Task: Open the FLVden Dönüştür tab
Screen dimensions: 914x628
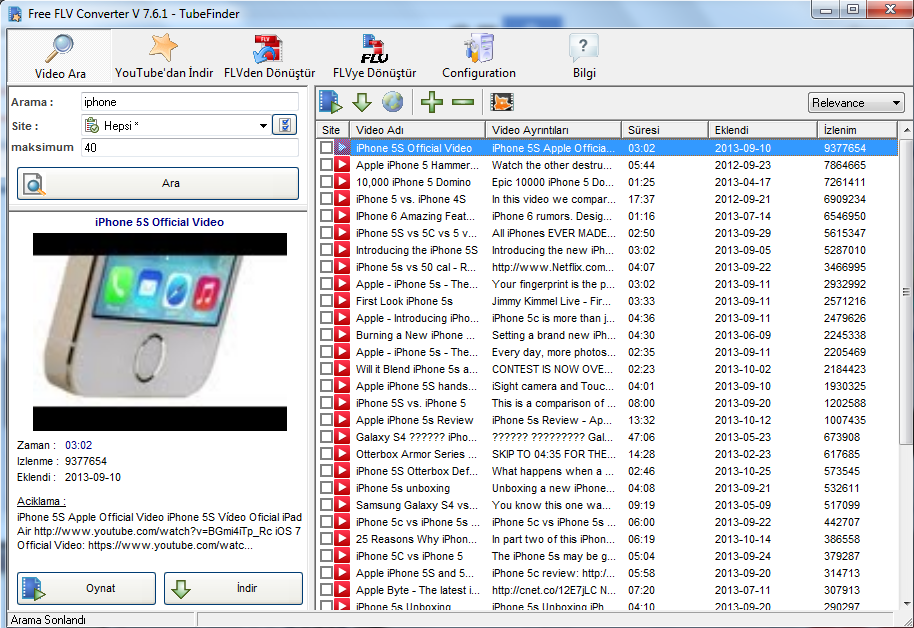Action: coord(269,57)
